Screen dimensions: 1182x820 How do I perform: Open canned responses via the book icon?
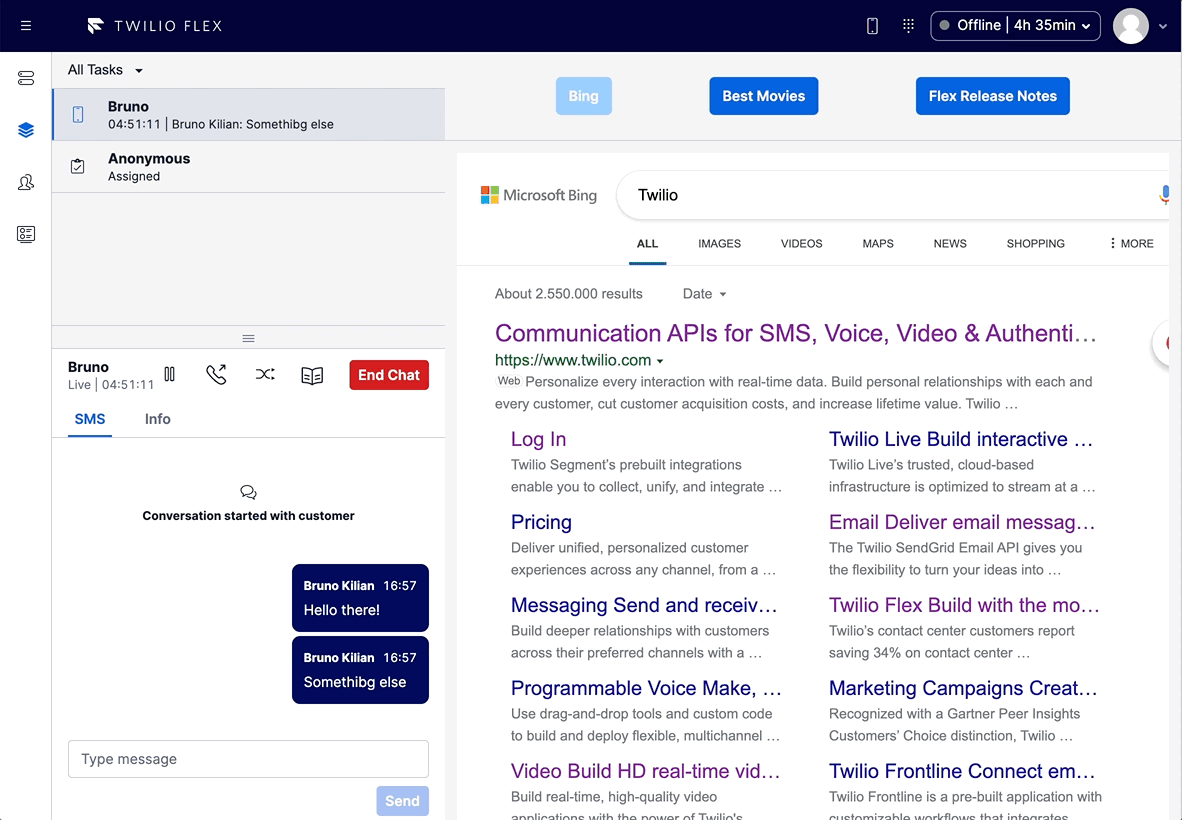[311, 374]
